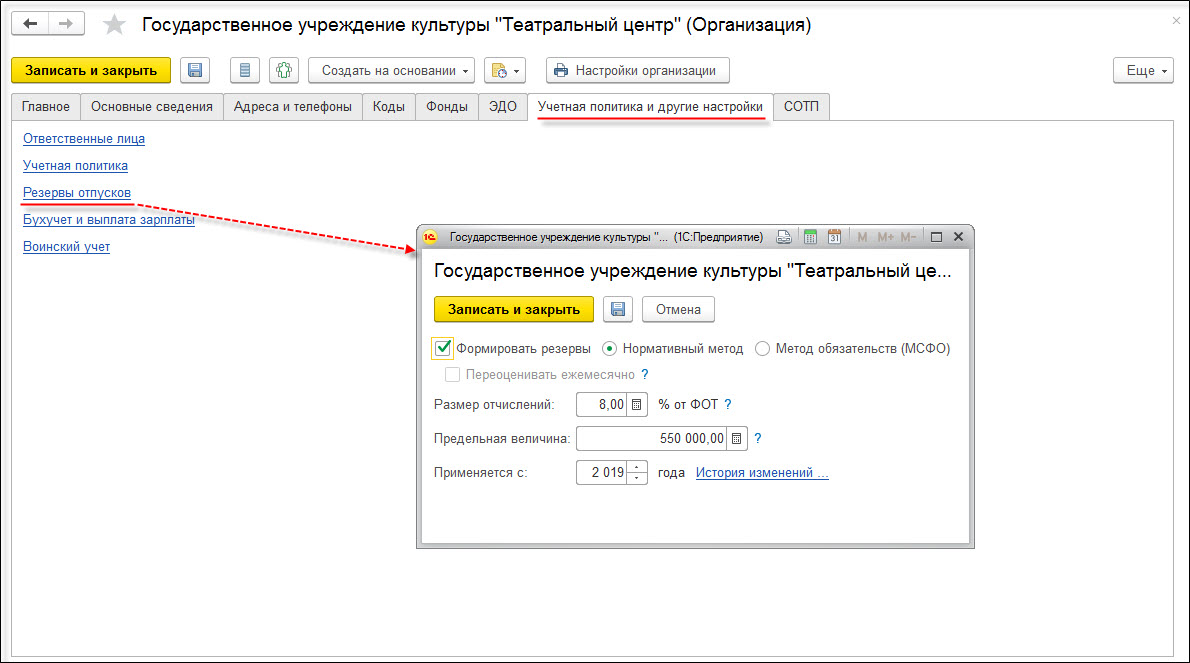The width and height of the screenshot is (1190, 663).
Task: Close the reserves dialog window
Action: click(x=959, y=237)
